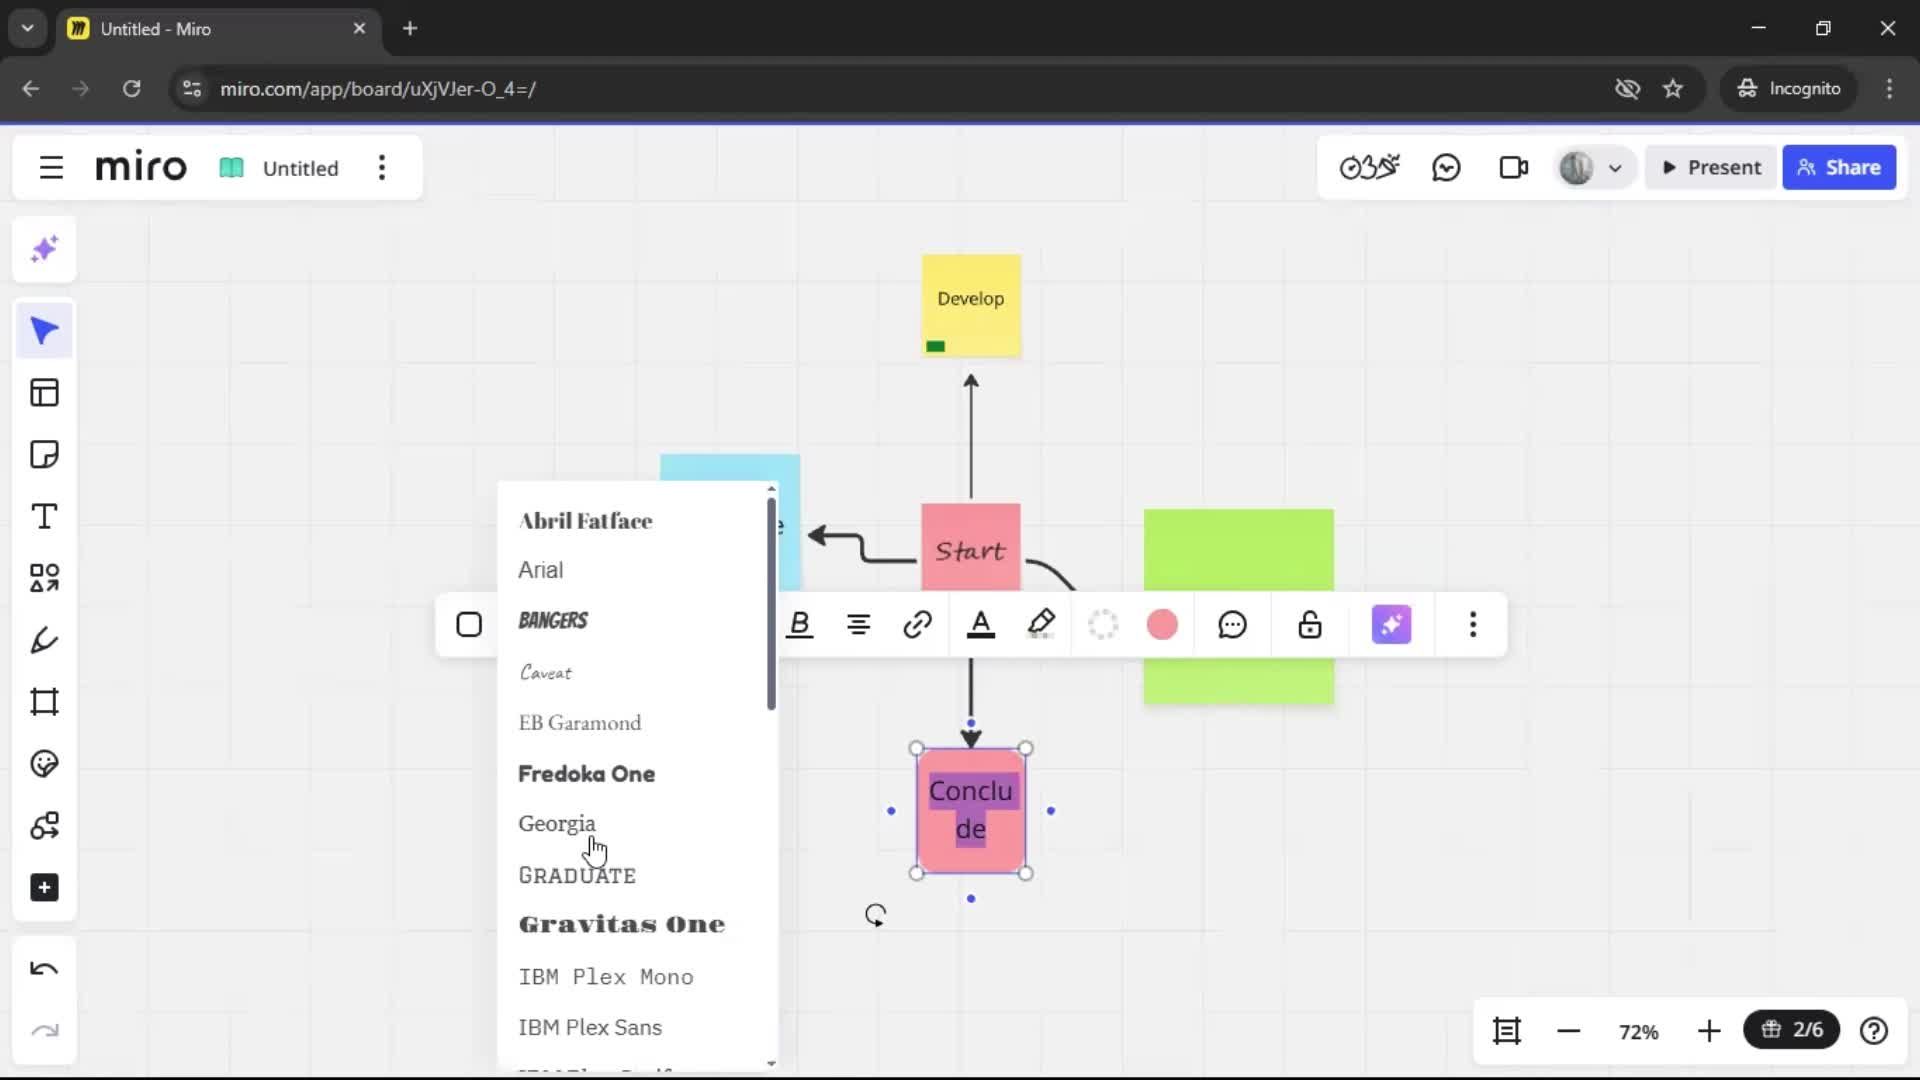Open Miro AI for selected shape
Viewport: 1920px width, 1080px height.
1391,625
